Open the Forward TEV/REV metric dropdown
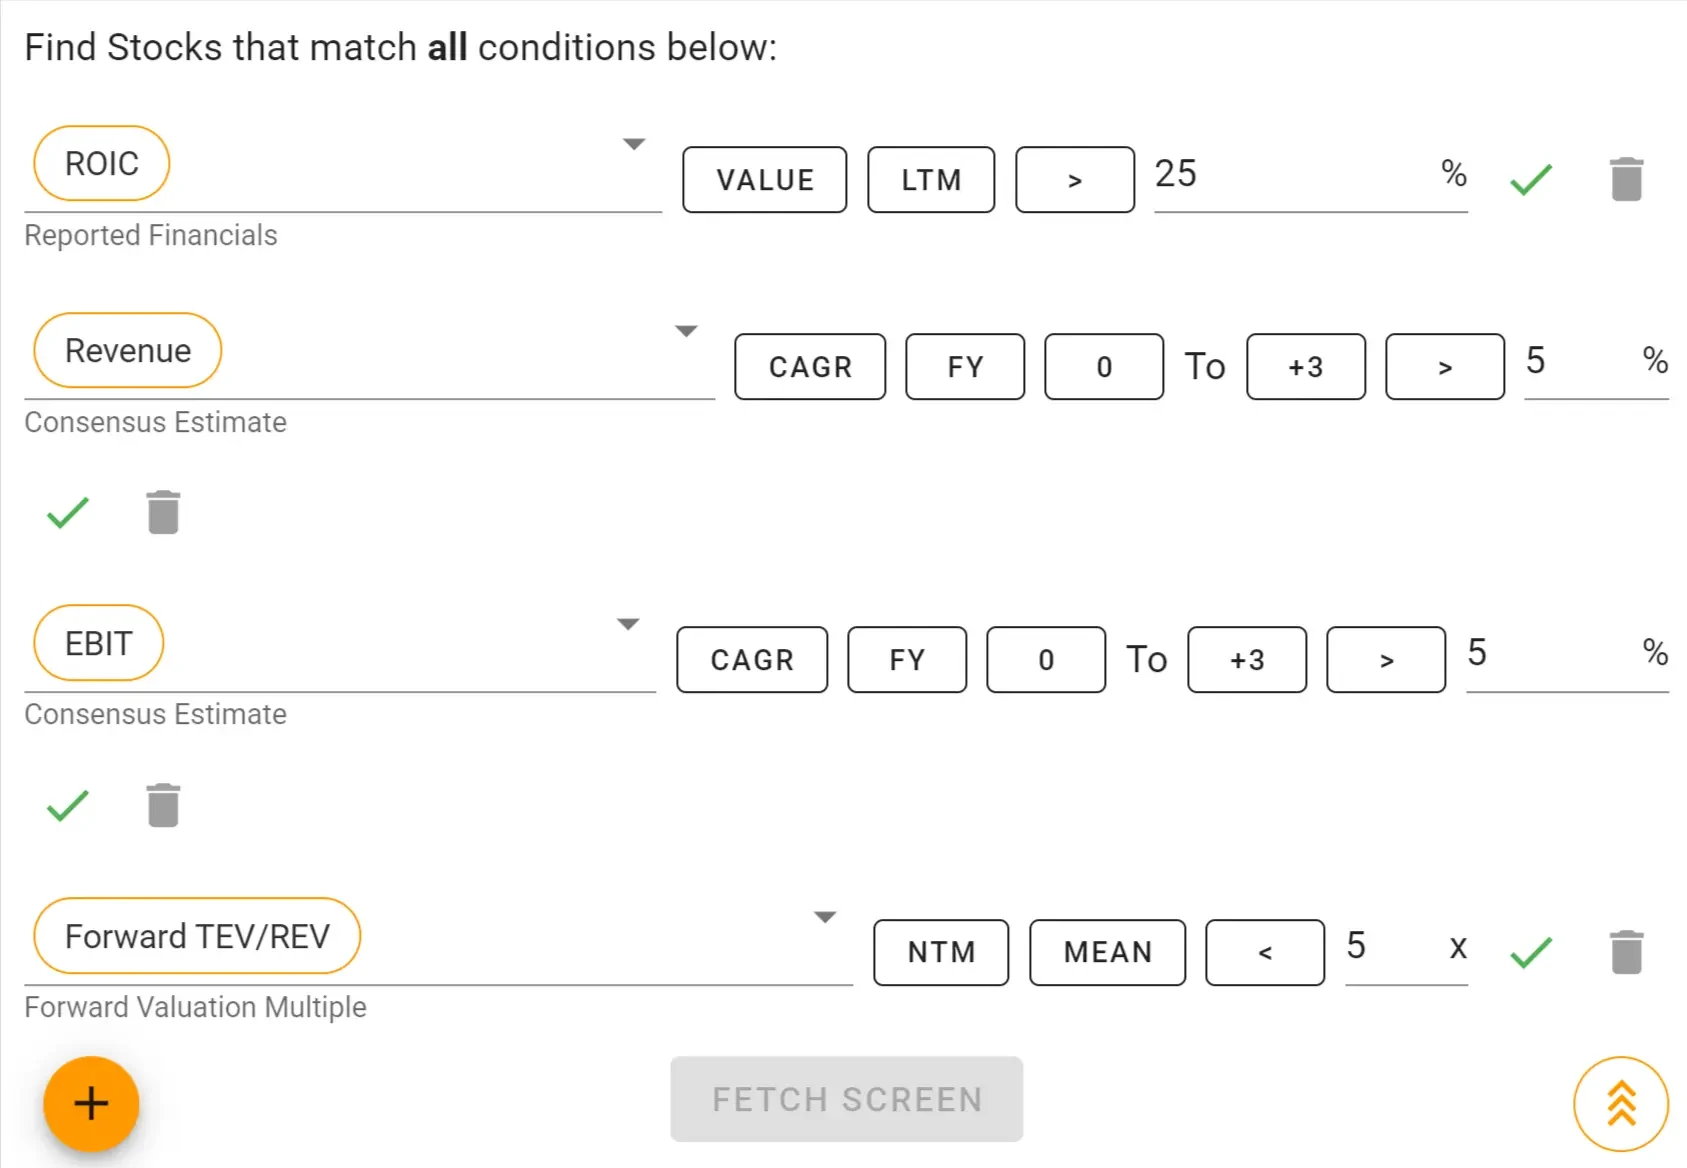Viewport: 1687px width, 1168px height. click(x=825, y=917)
